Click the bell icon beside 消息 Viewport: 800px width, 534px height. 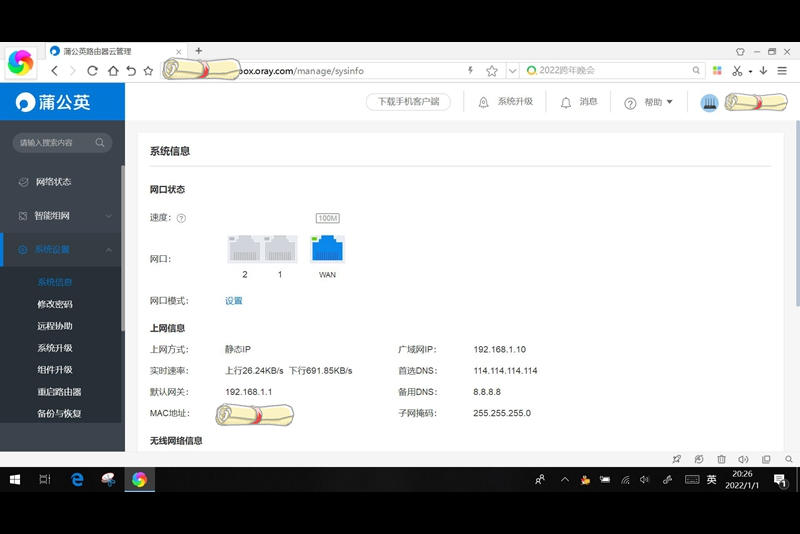tap(566, 102)
